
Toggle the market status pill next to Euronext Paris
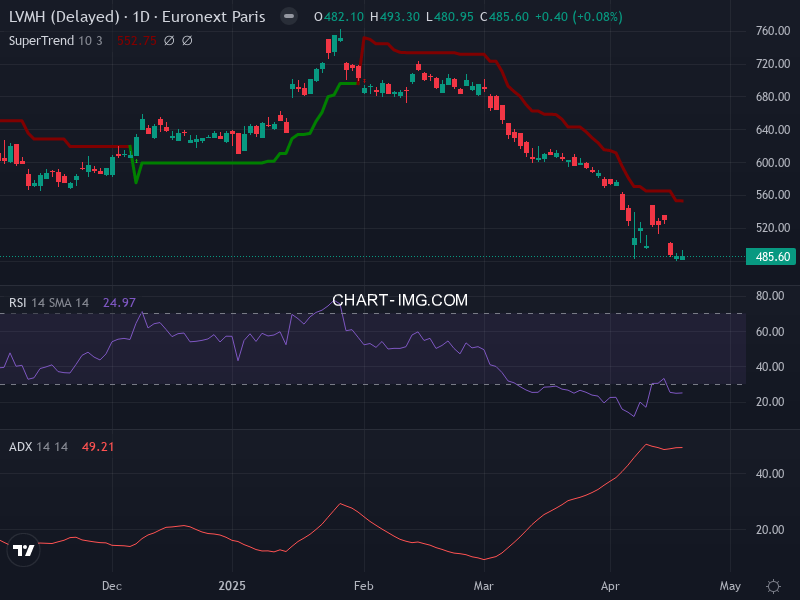(289, 16)
